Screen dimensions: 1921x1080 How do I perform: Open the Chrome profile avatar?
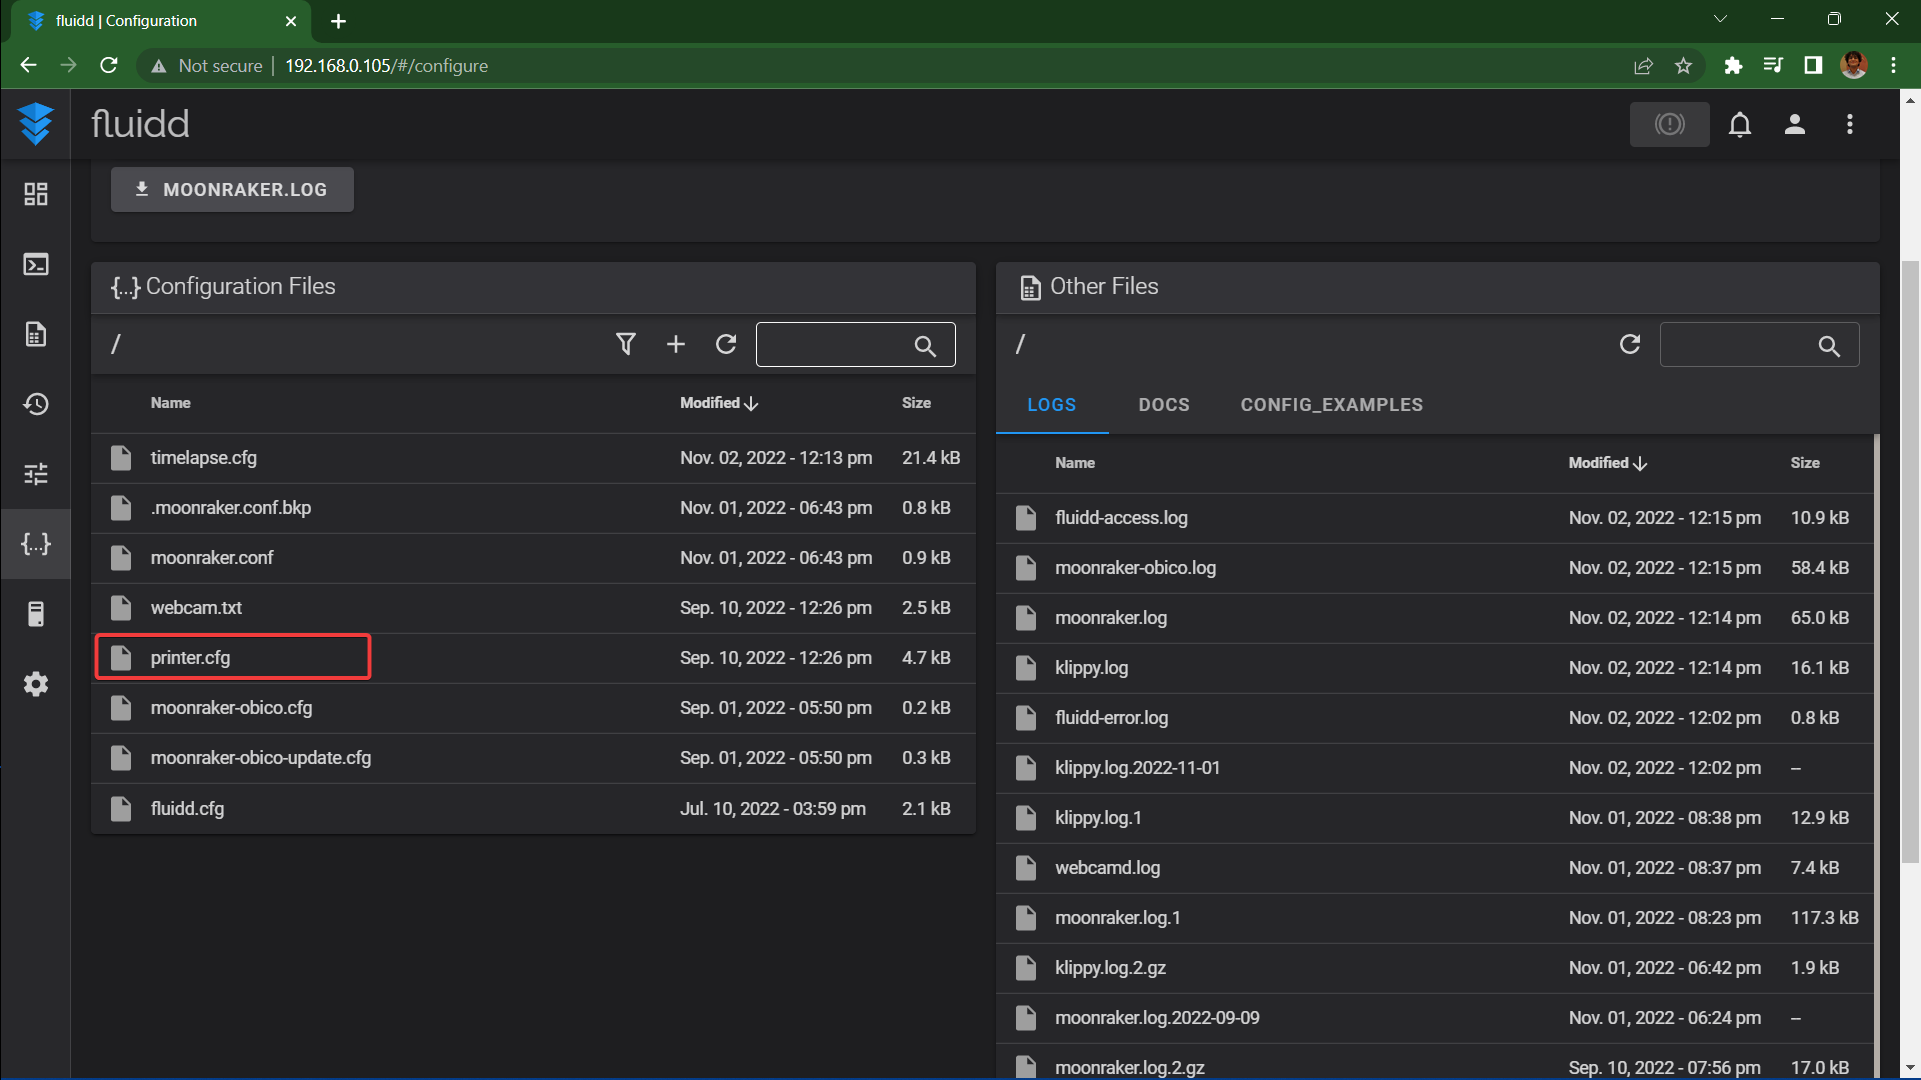(1854, 66)
